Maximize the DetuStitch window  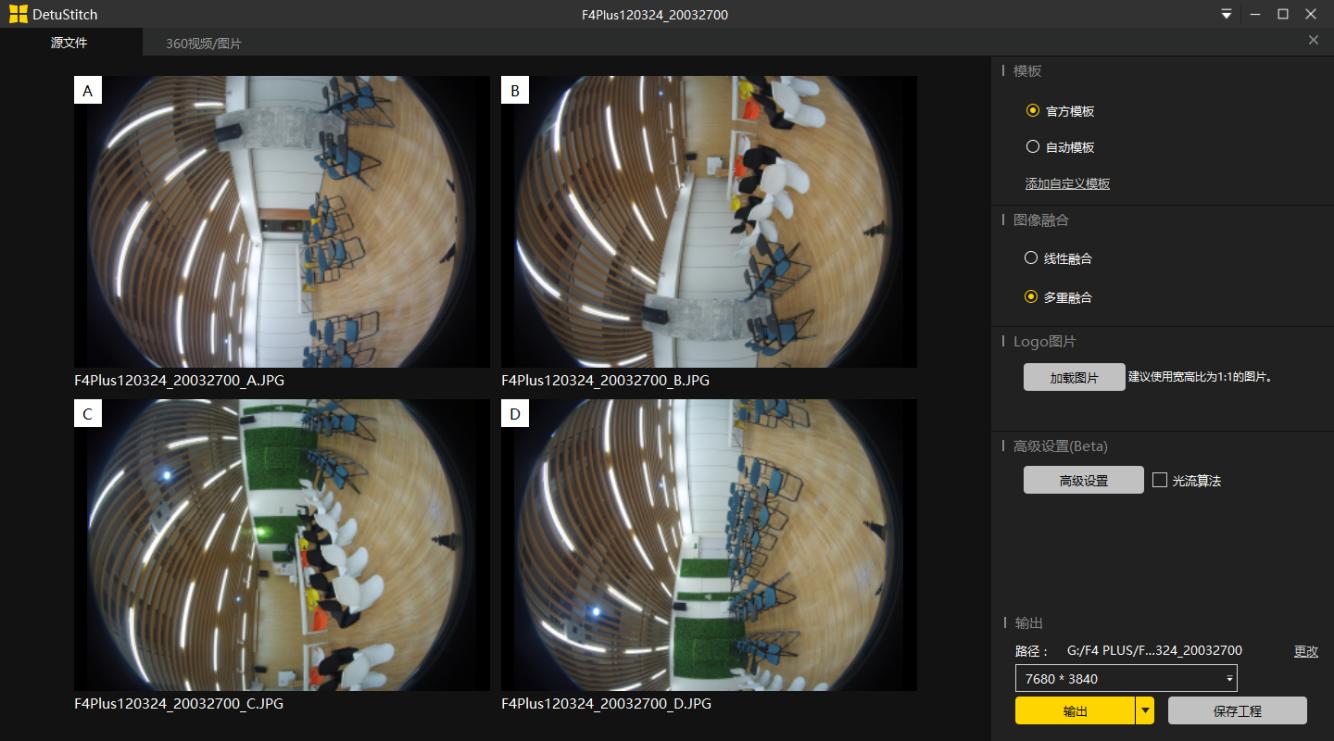[1282, 14]
